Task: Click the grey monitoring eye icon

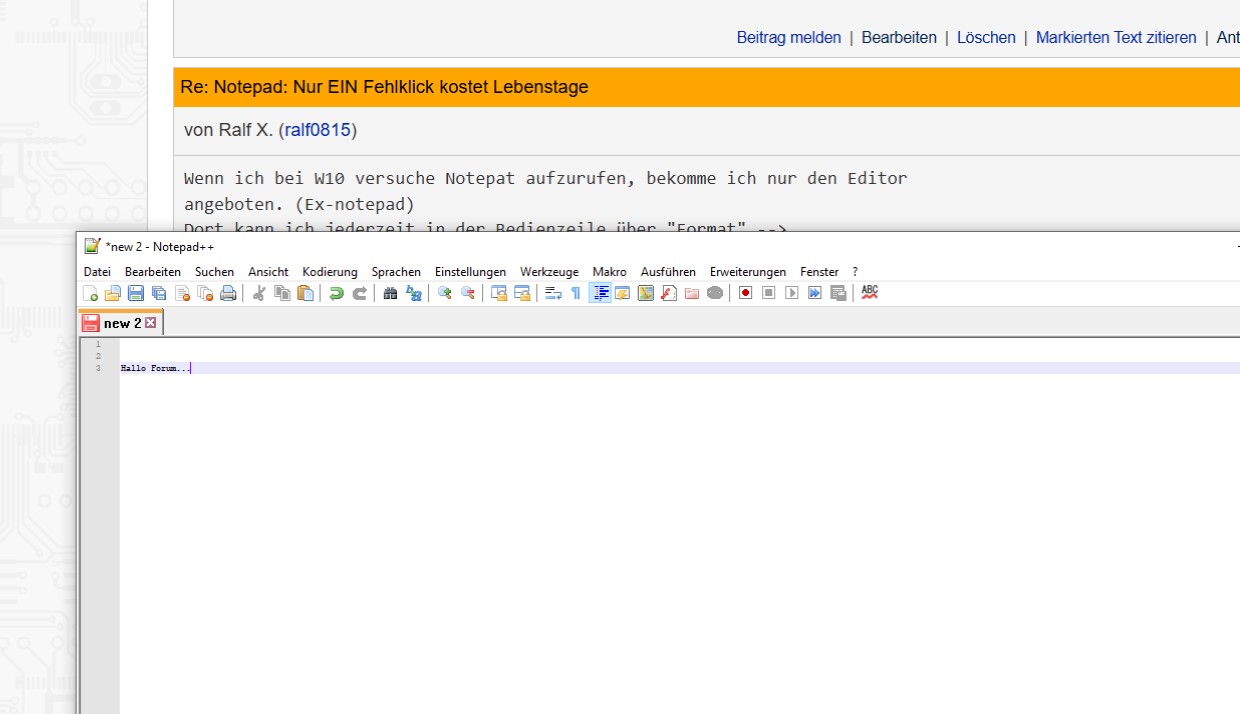Action: coord(714,293)
